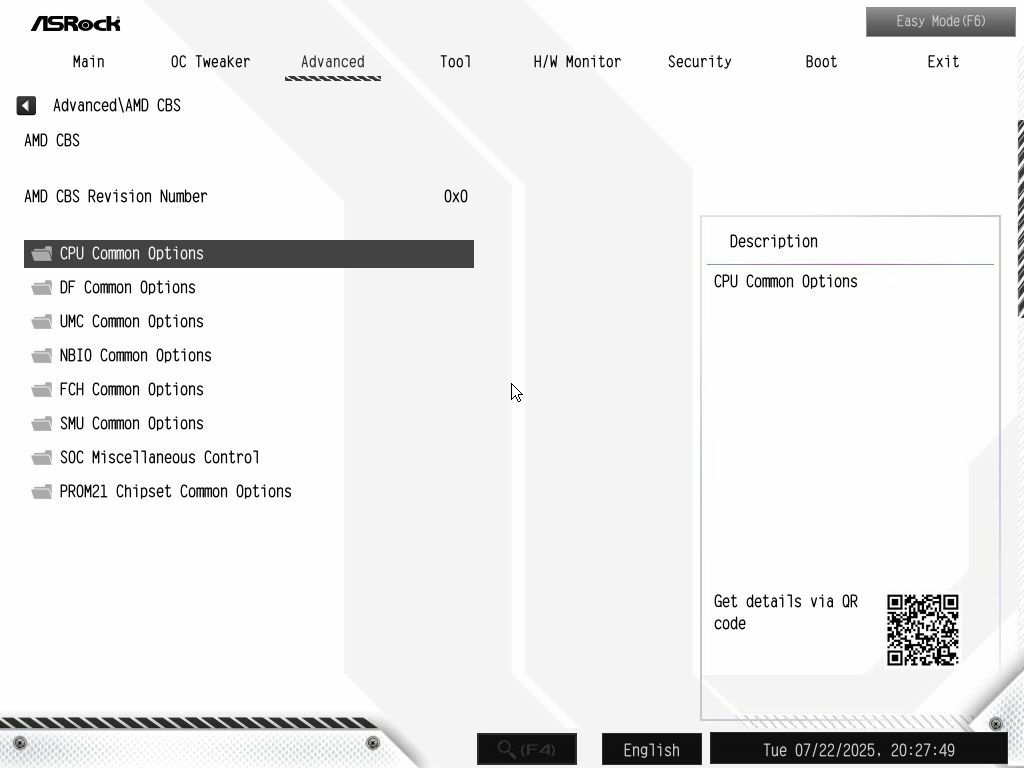This screenshot has height=768, width=1024.
Task: Click the Advanced\AMD CBS breadcrumb text
Action: pyautogui.click(x=117, y=105)
